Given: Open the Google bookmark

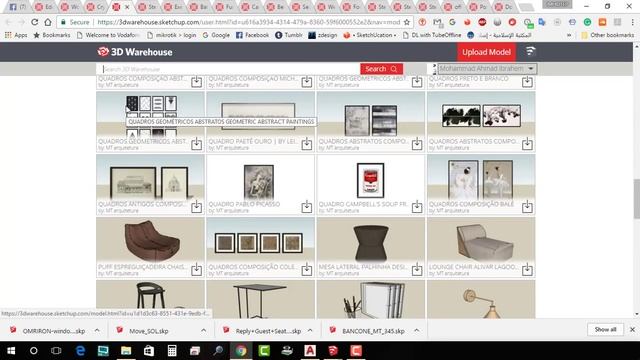Looking at the screenshot, I should point(216,35).
